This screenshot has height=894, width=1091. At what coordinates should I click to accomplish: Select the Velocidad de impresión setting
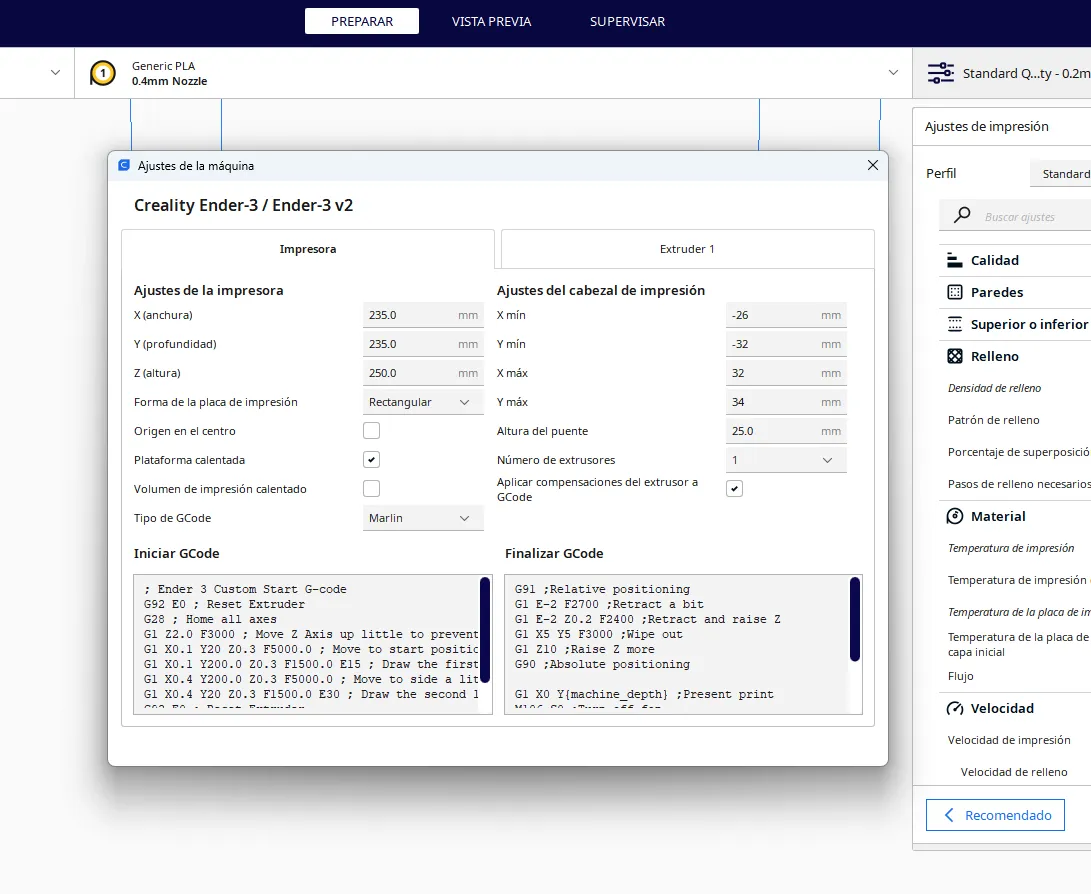[1009, 740]
